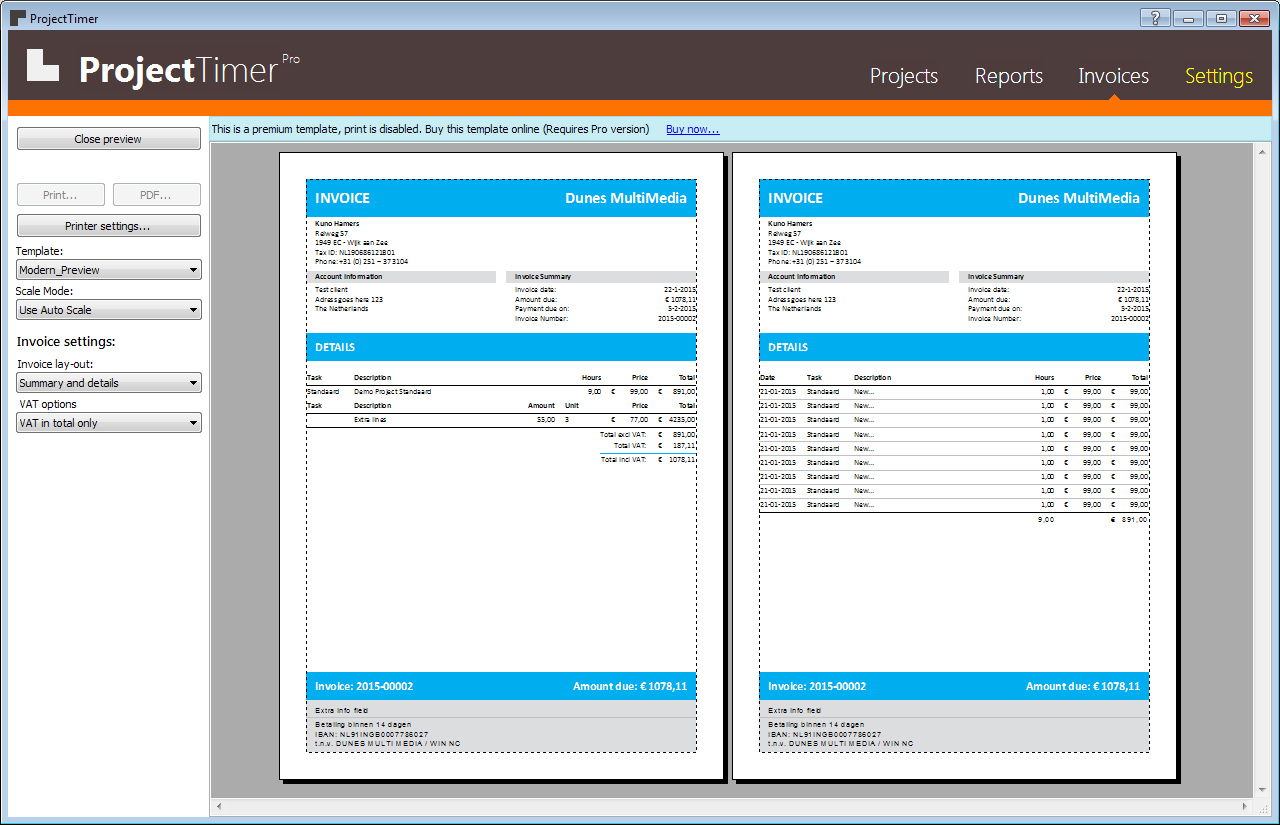Follow the Buy now... link
The image size is (1280, 825).
(693, 129)
